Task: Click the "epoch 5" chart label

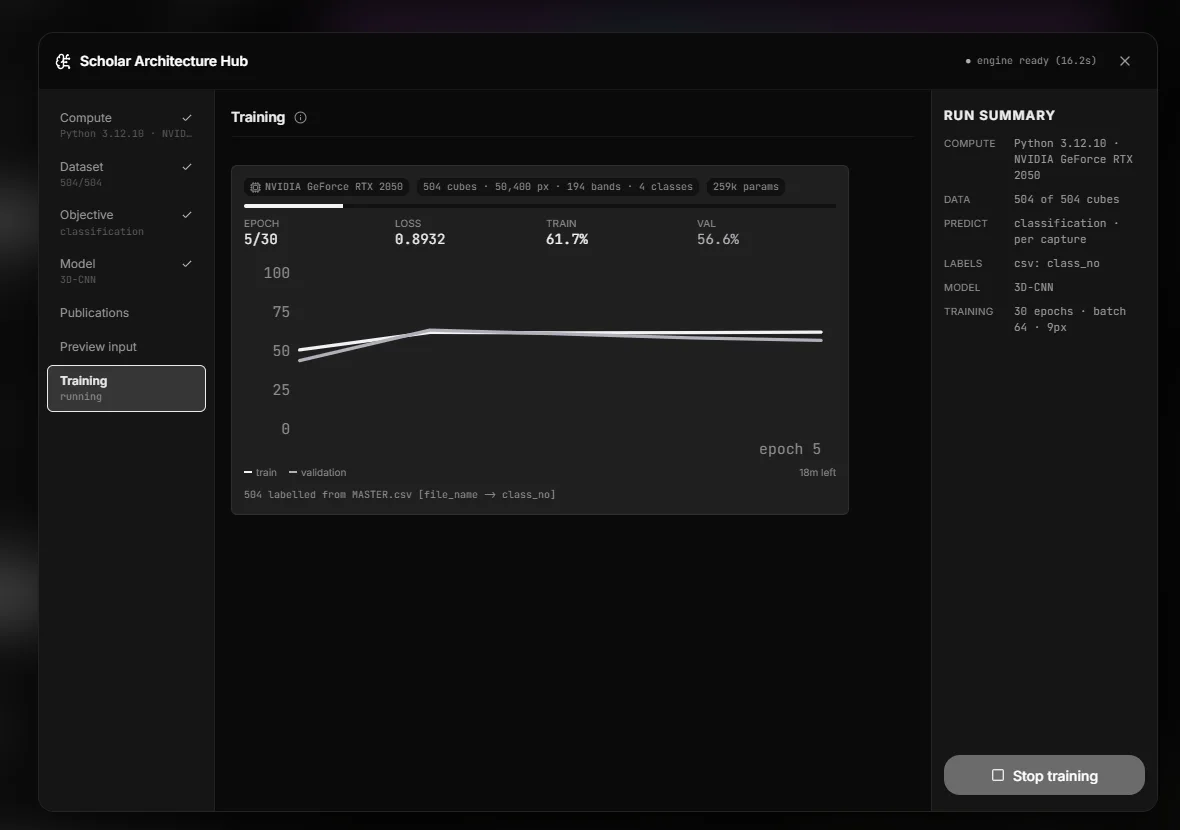Action: tap(789, 449)
